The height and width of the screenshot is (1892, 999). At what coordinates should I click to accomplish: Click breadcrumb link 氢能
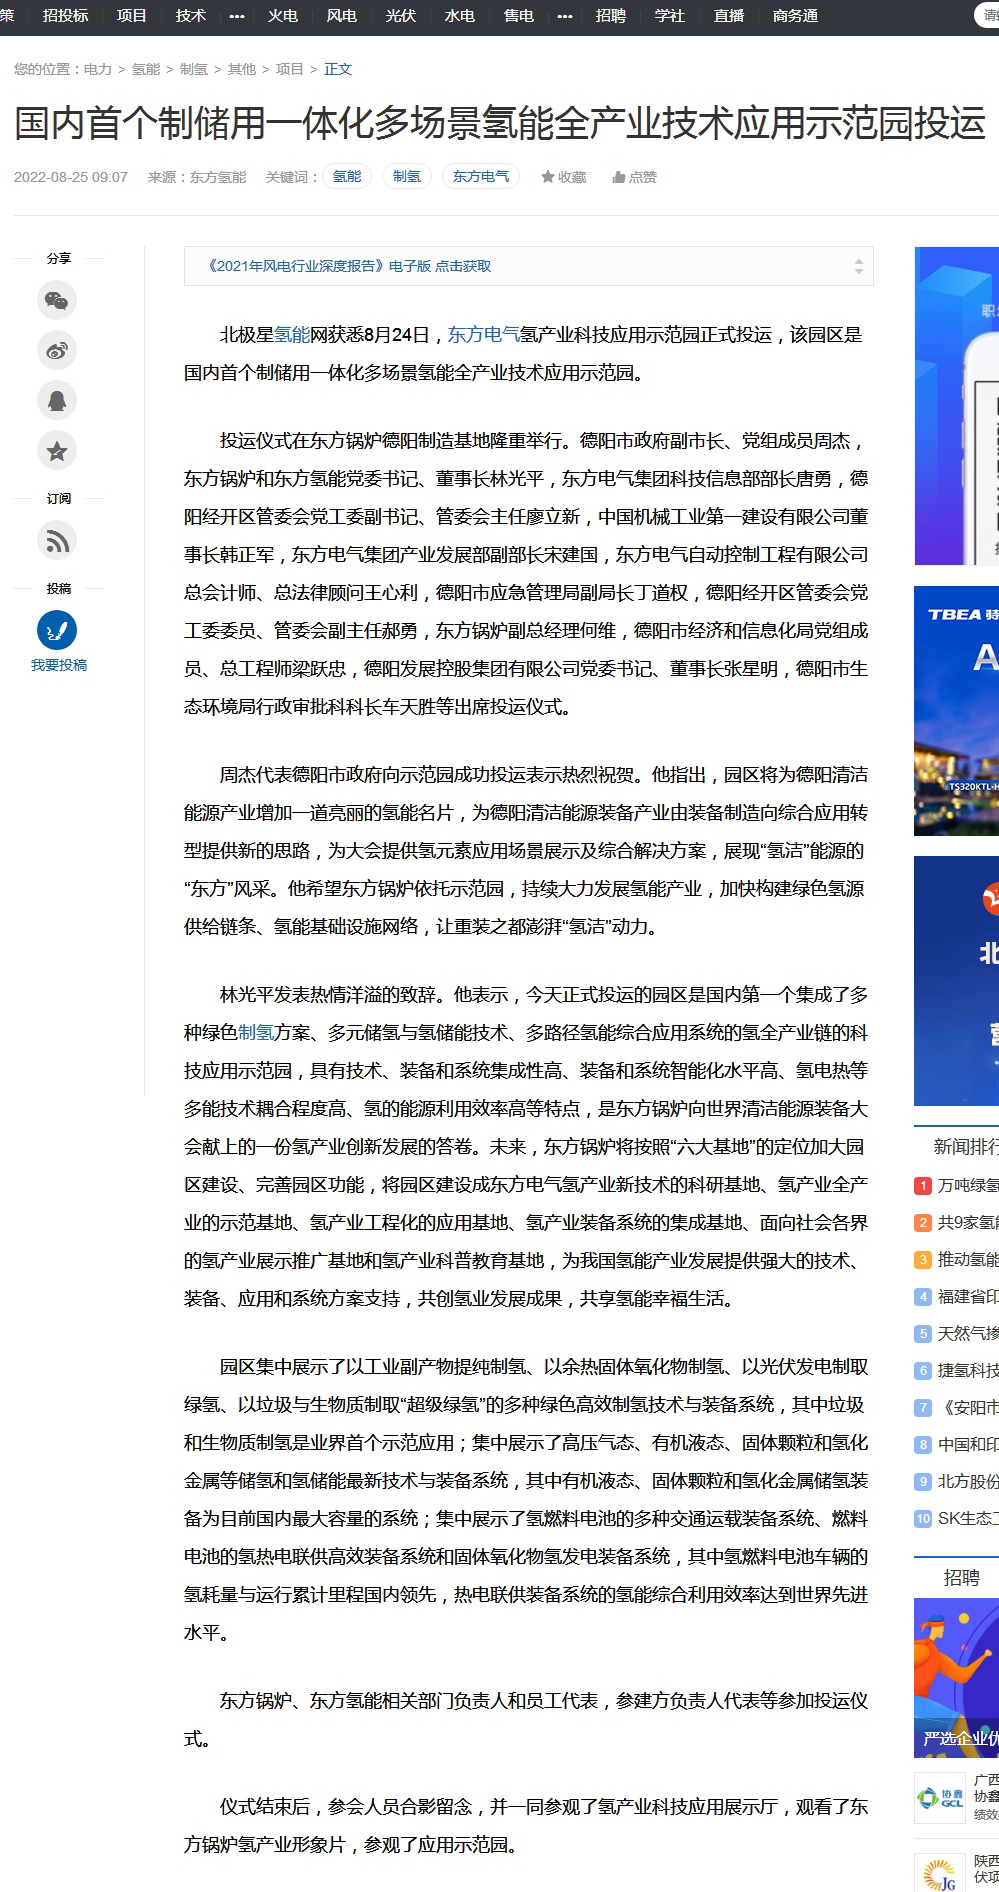(146, 69)
